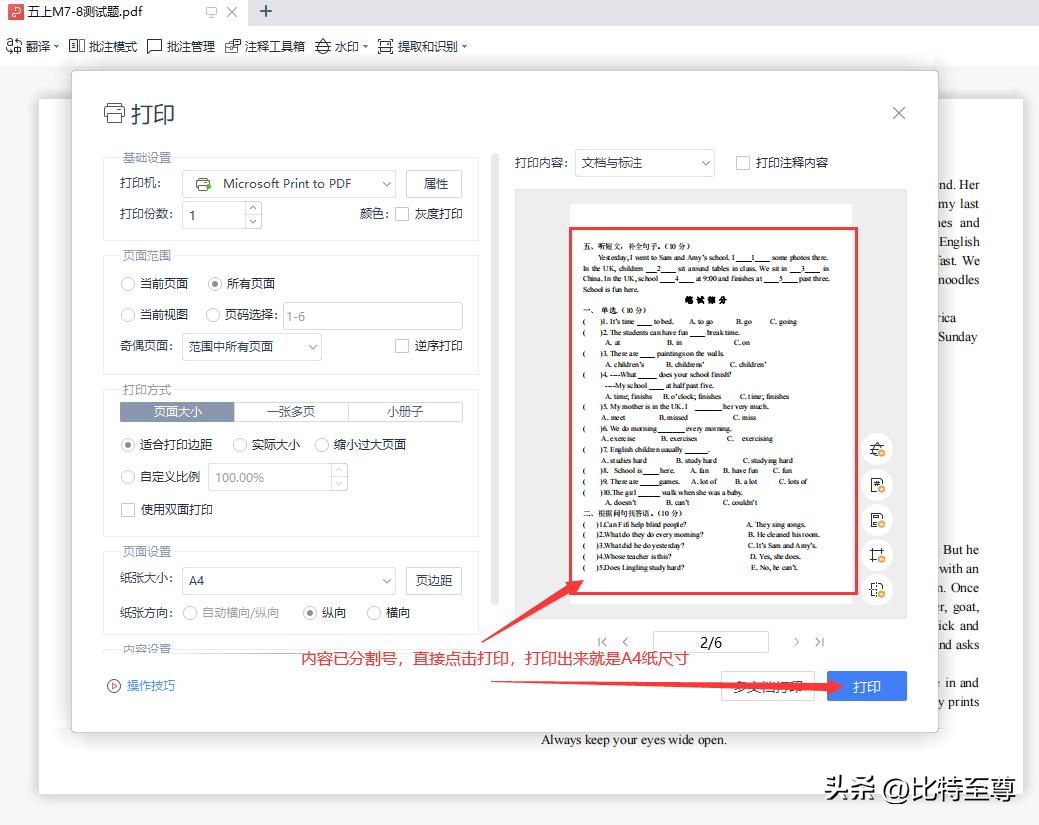
Task: Open the 水印 watermark menu
Action: coord(341,46)
